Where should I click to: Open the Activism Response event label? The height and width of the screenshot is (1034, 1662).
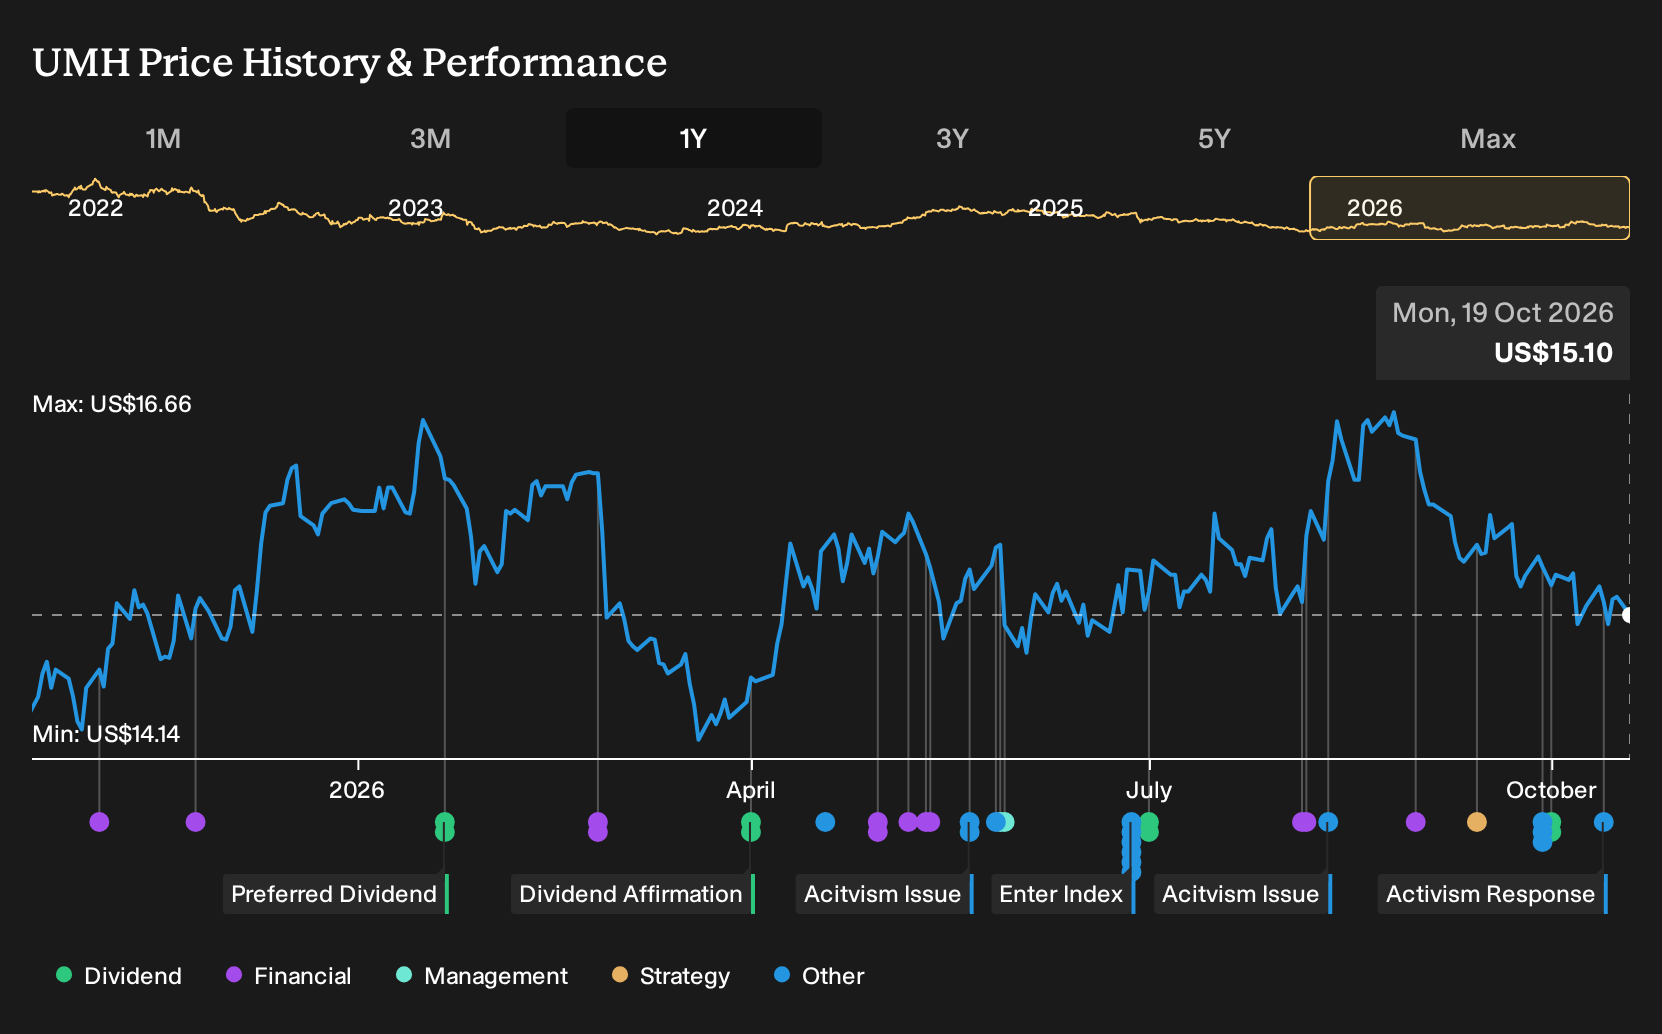(1492, 894)
